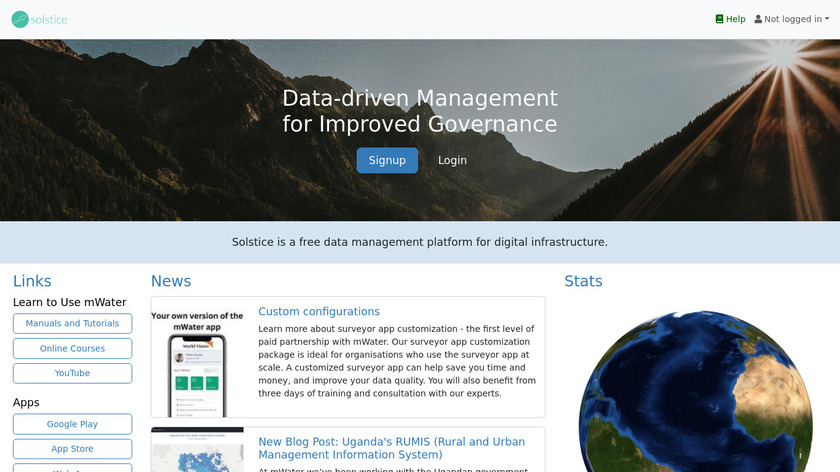
Task: Open Help via the green book icon
Action: point(719,19)
